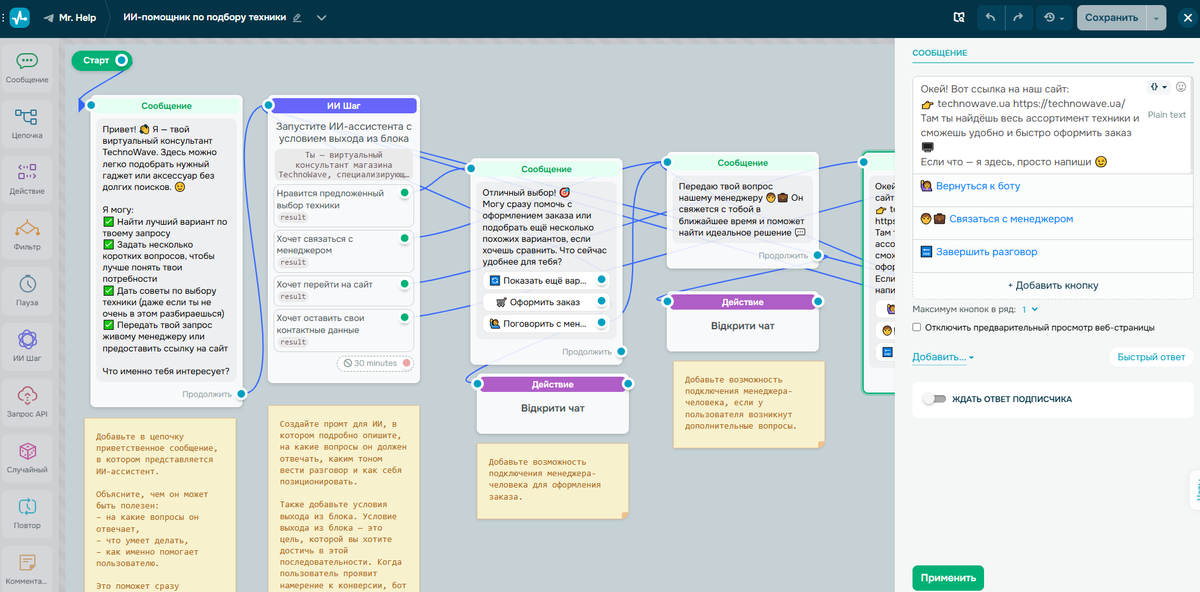Select condition 'Хочет связаться с менеджером'
The image size is (1200, 592).
tap(343, 250)
